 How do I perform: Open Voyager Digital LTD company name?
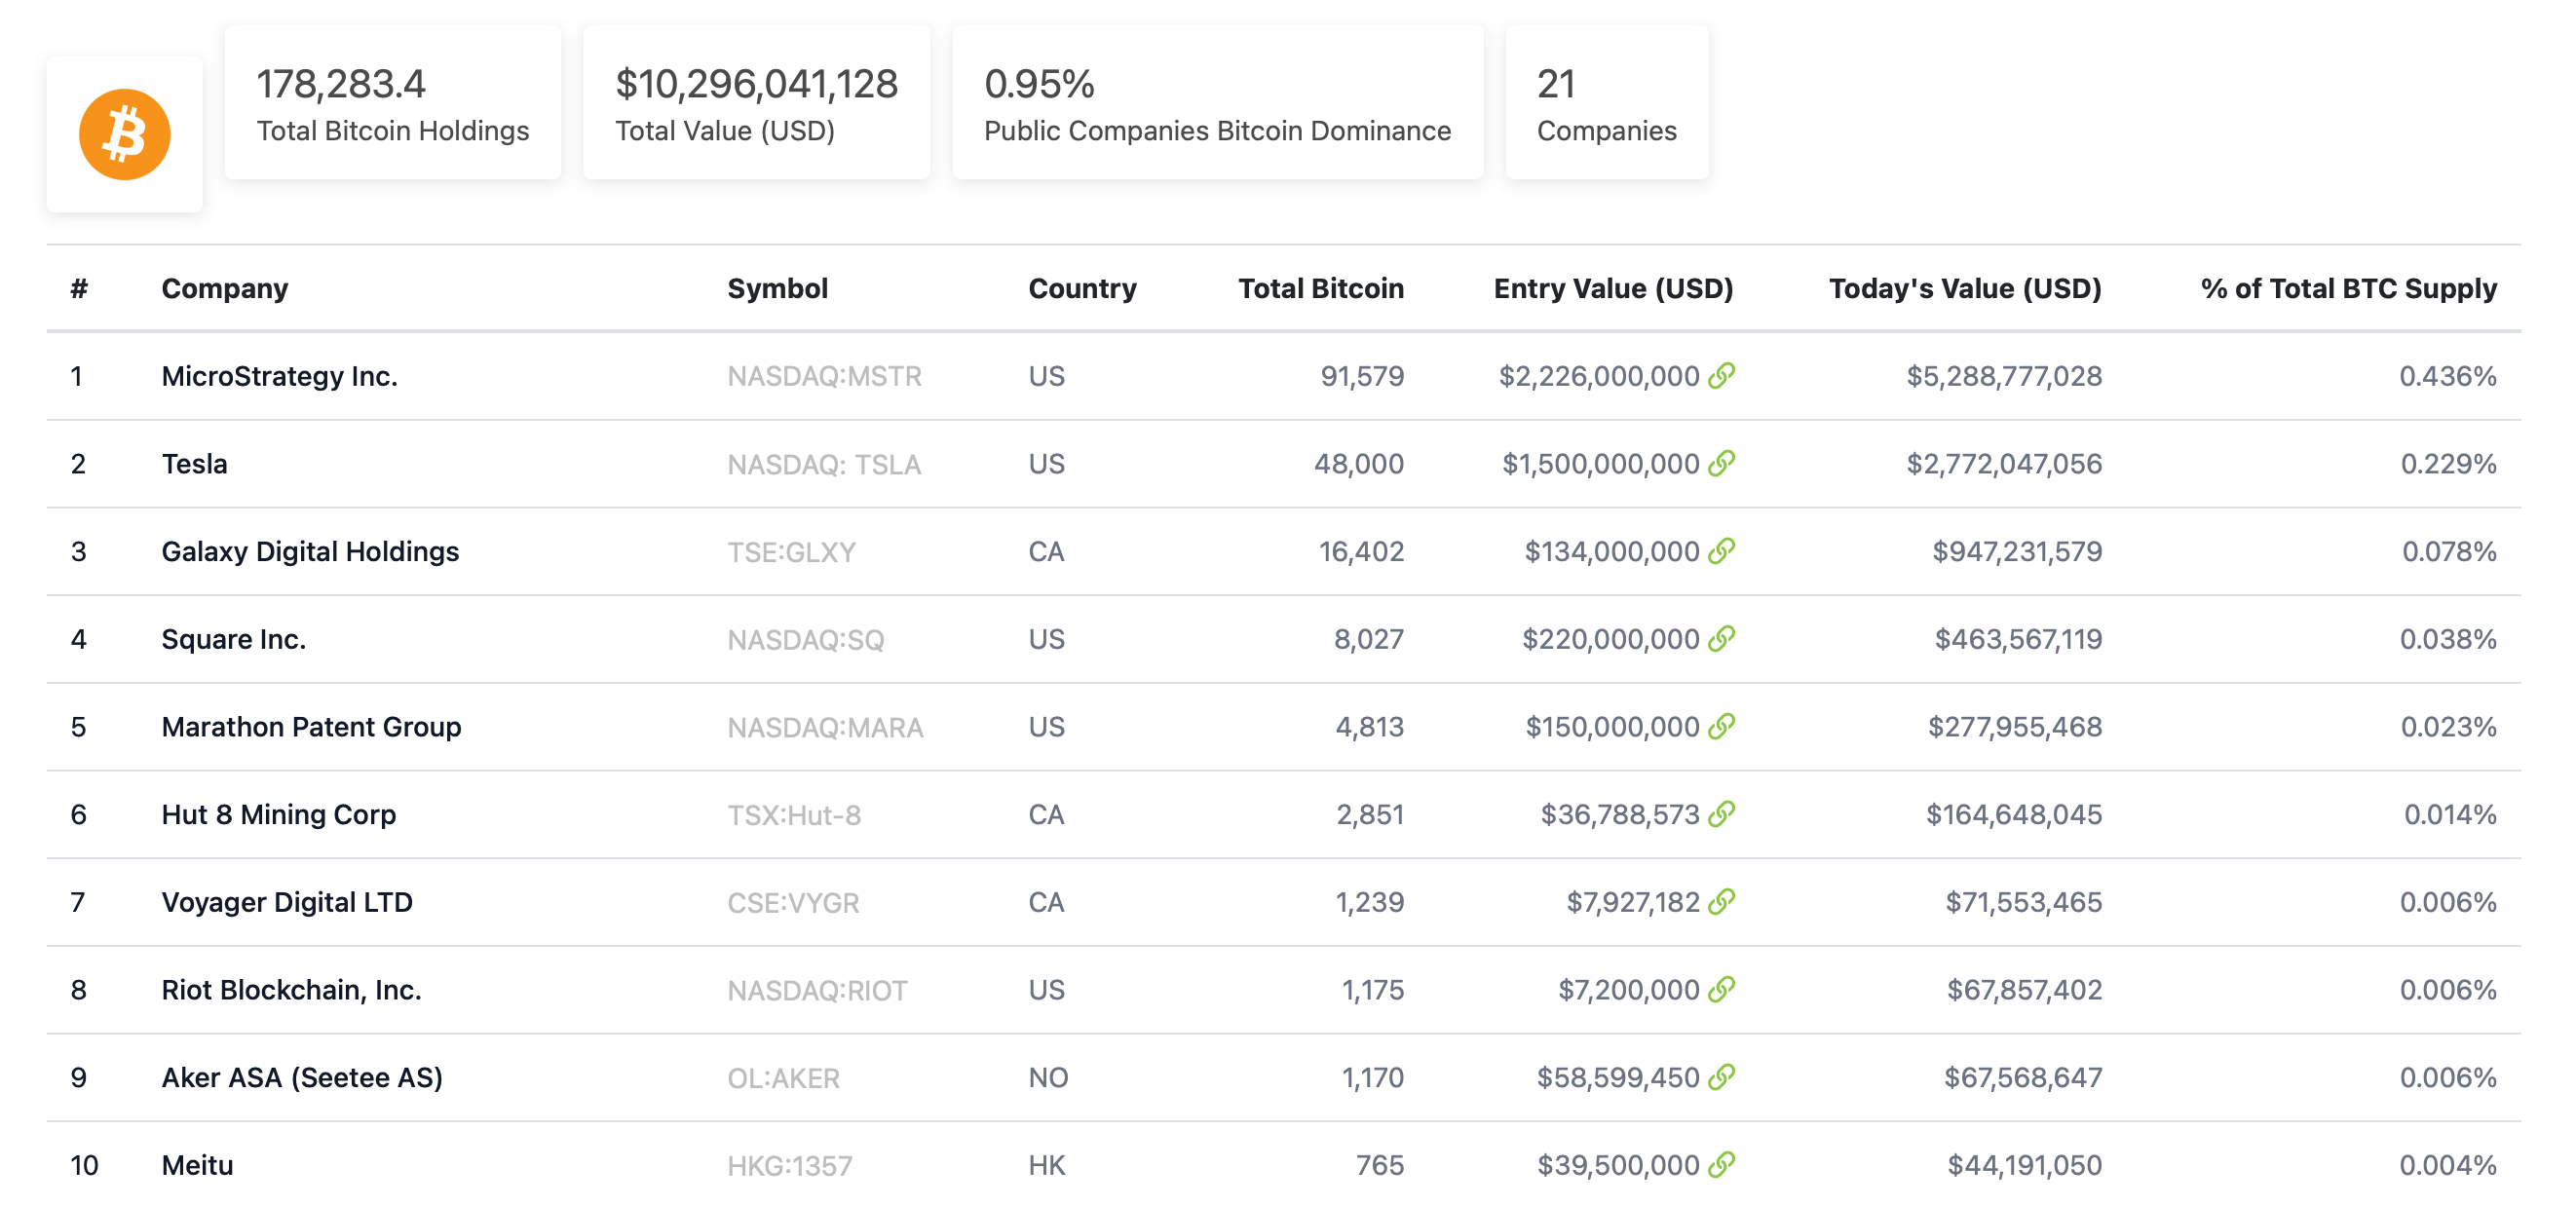point(287,902)
